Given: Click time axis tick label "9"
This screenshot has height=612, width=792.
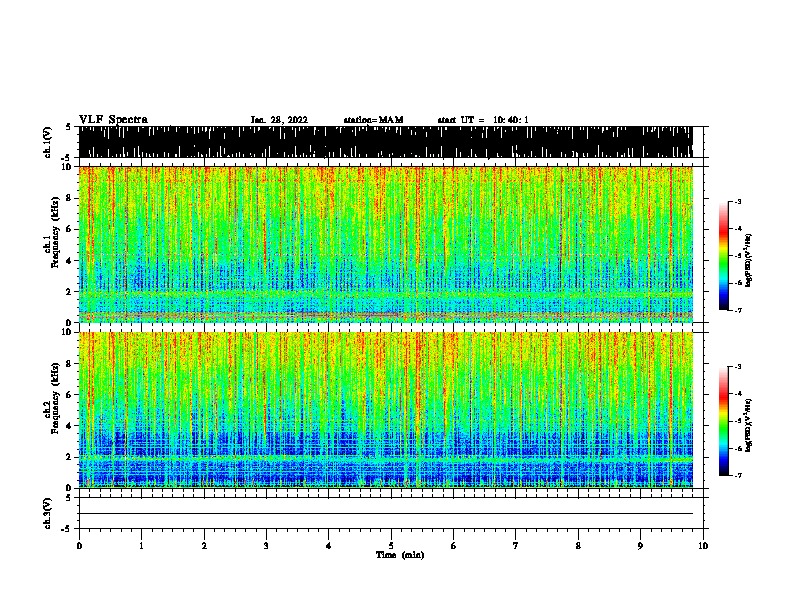Looking at the screenshot, I should [x=640, y=546].
